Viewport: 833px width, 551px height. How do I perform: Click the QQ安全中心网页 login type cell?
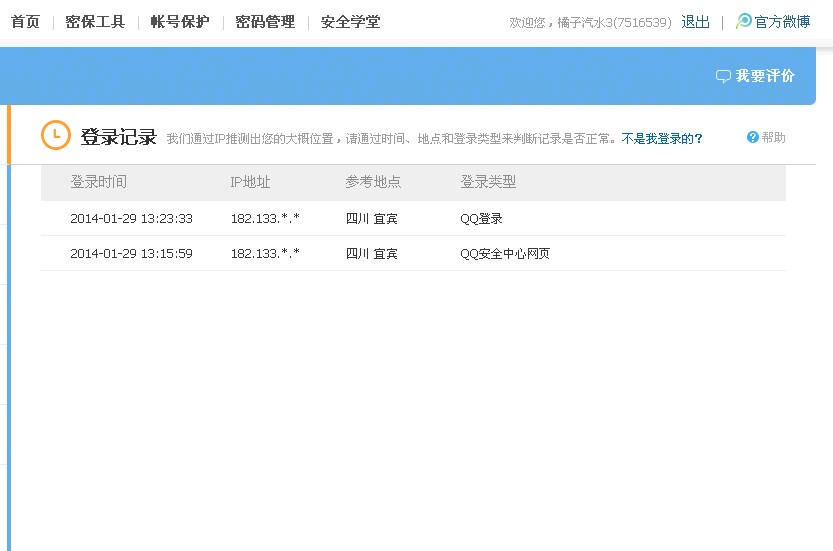(x=505, y=253)
